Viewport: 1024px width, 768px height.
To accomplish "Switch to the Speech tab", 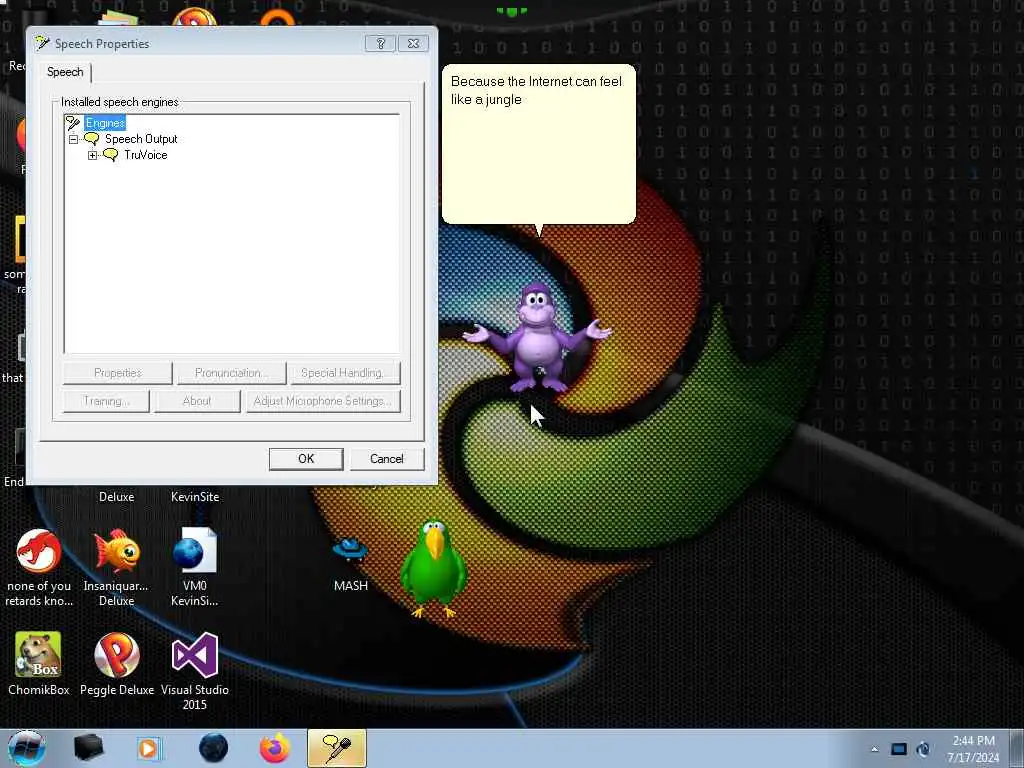I will coord(65,72).
